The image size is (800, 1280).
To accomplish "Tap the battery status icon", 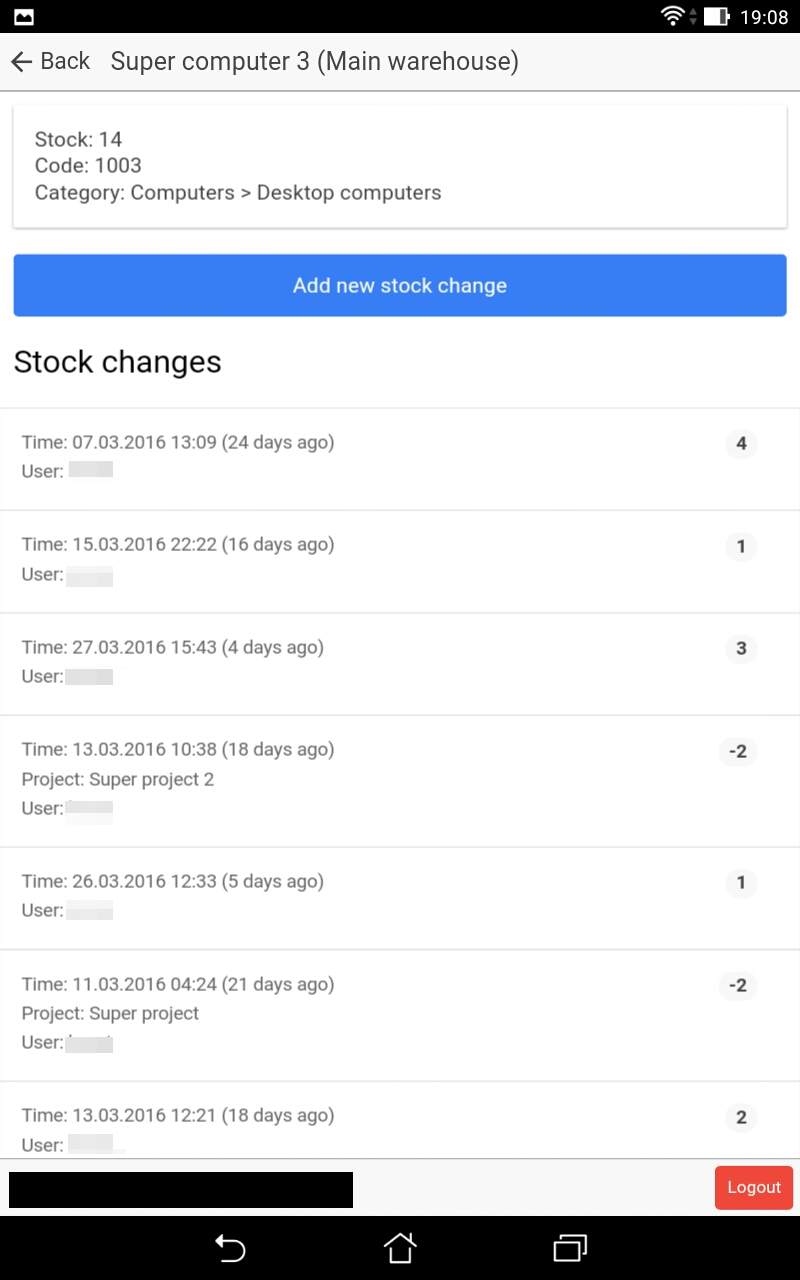I will [x=716, y=16].
